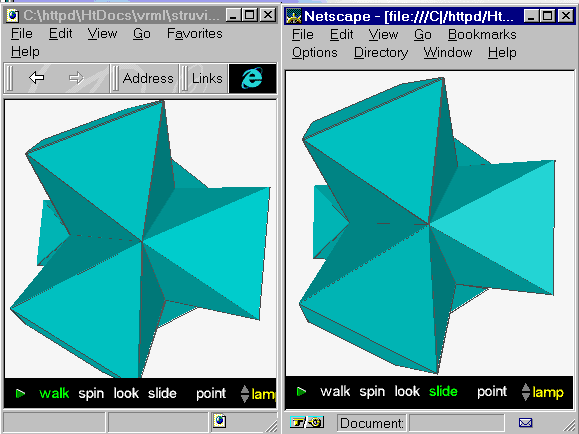Image resolution: width=579 pixels, height=434 pixels.
Task: Click slide in the left VRML viewer
Action: [162, 393]
